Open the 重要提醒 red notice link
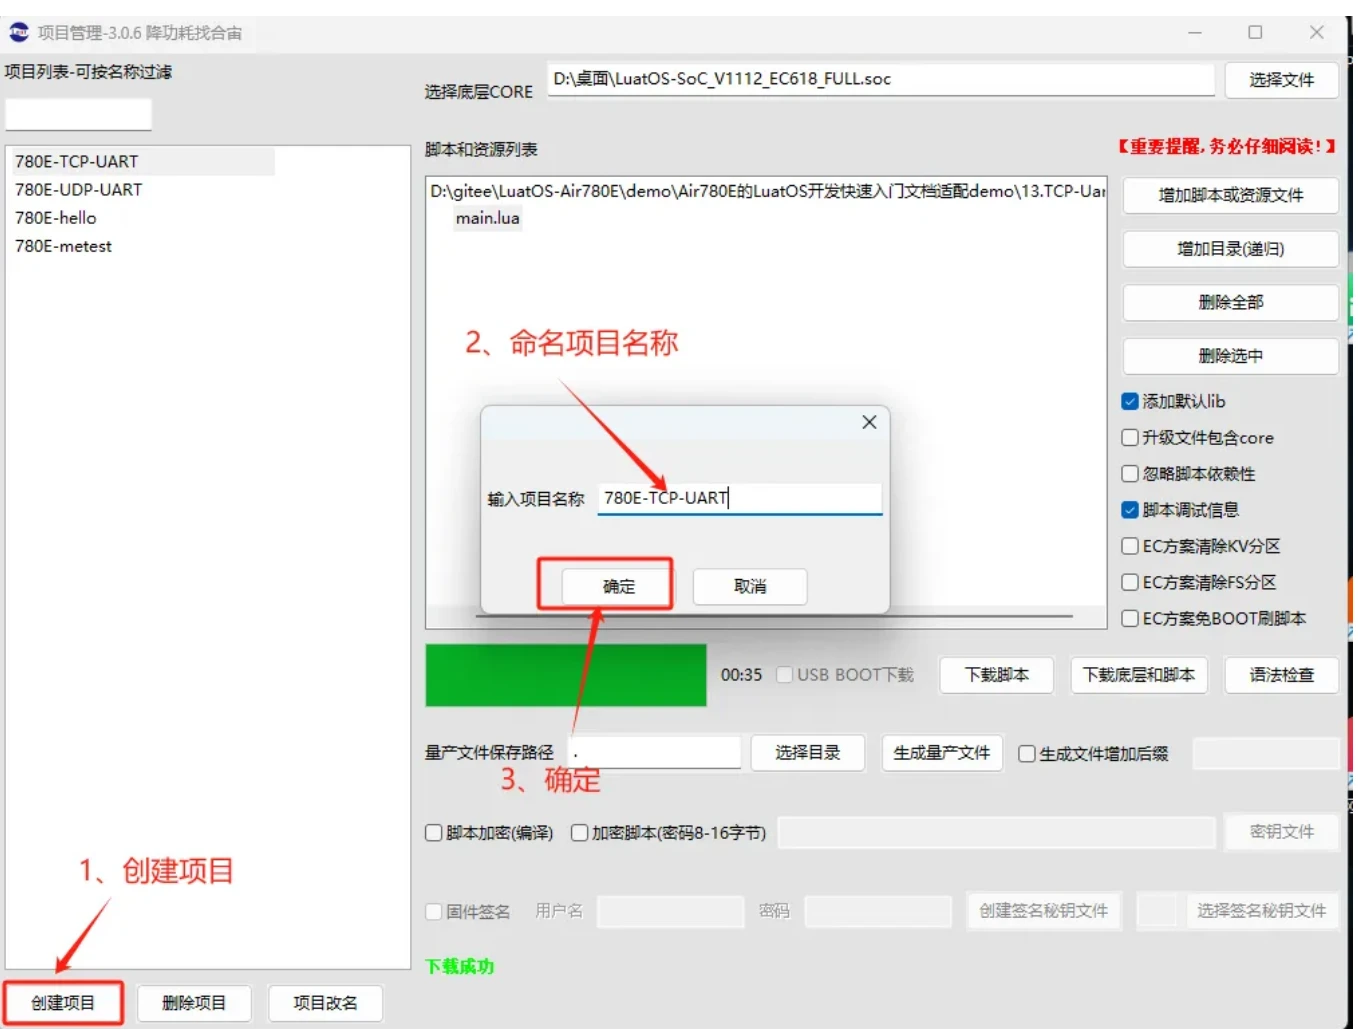Viewport: 1358px width, 1030px height. pyautogui.click(x=1227, y=147)
